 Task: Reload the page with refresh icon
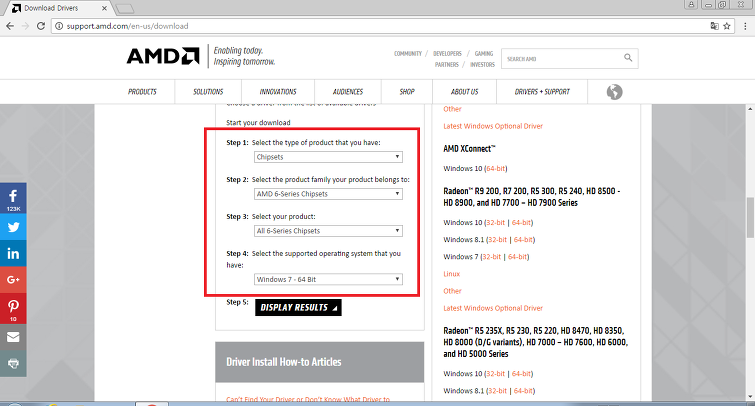pos(41,26)
